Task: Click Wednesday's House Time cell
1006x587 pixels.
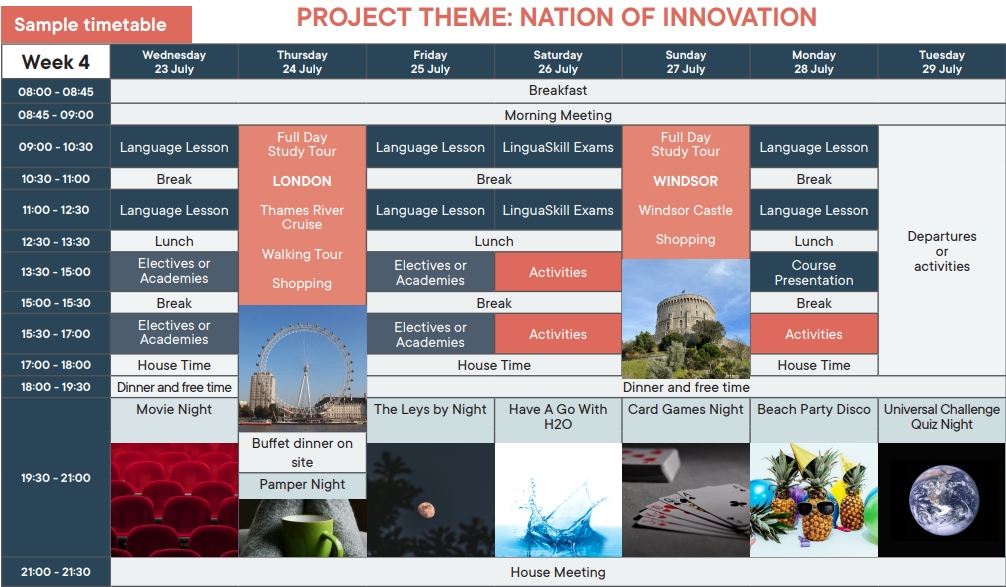Action: click(x=174, y=364)
